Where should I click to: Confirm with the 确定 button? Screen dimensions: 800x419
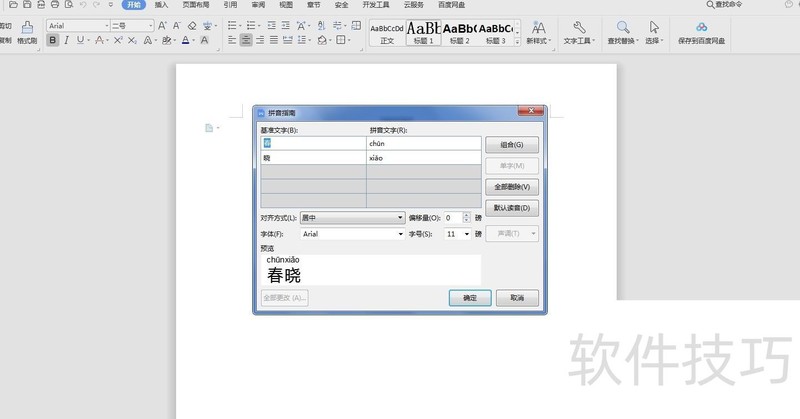pyautogui.click(x=470, y=298)
